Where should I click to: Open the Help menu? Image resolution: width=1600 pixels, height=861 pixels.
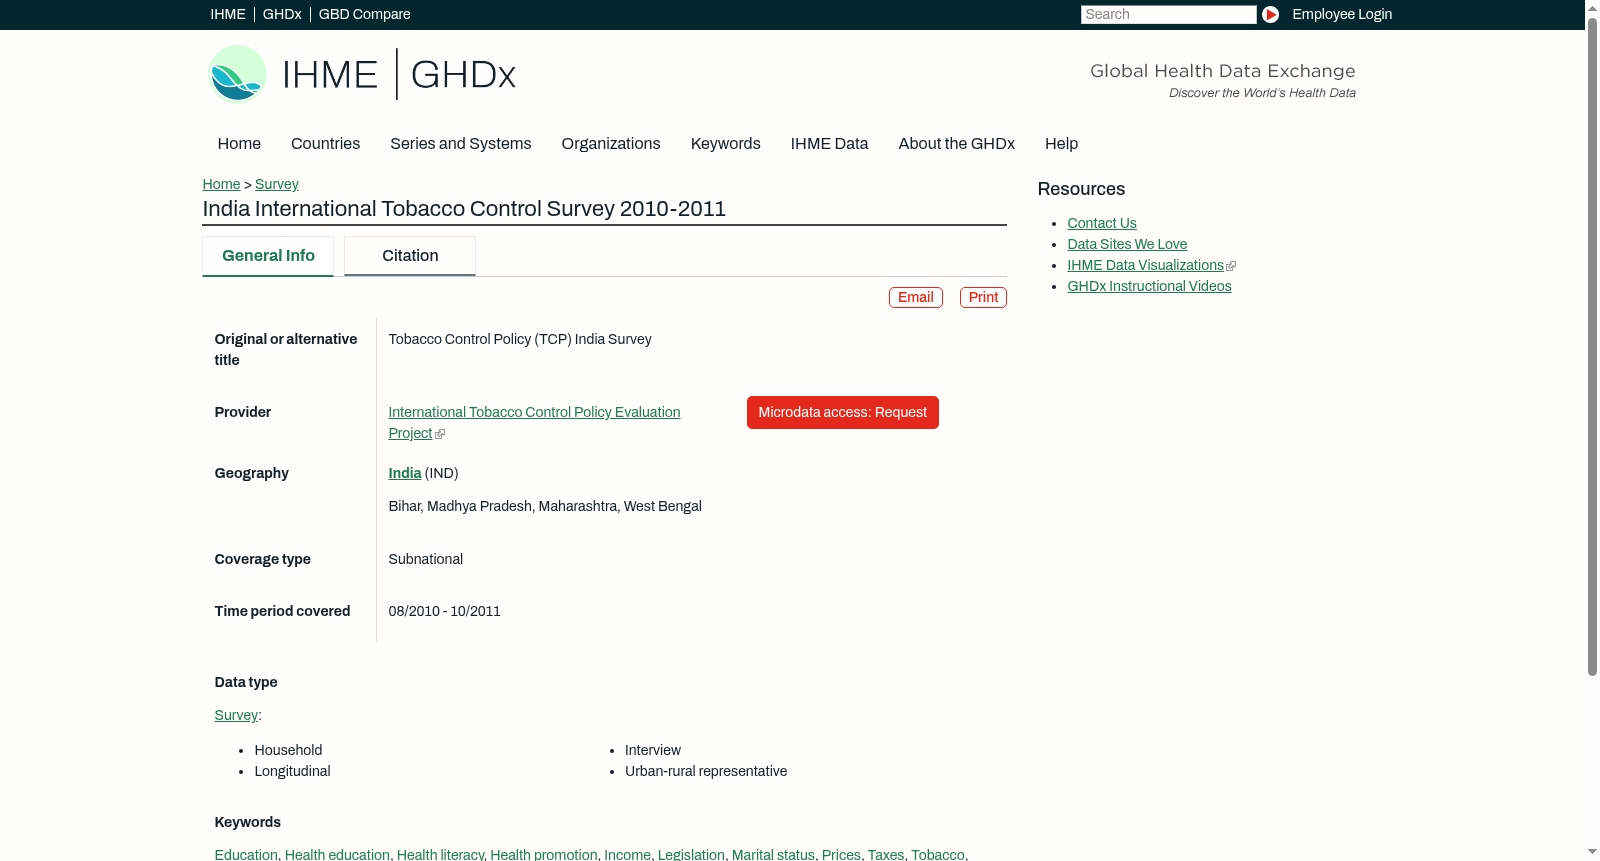pos(1062,144)
